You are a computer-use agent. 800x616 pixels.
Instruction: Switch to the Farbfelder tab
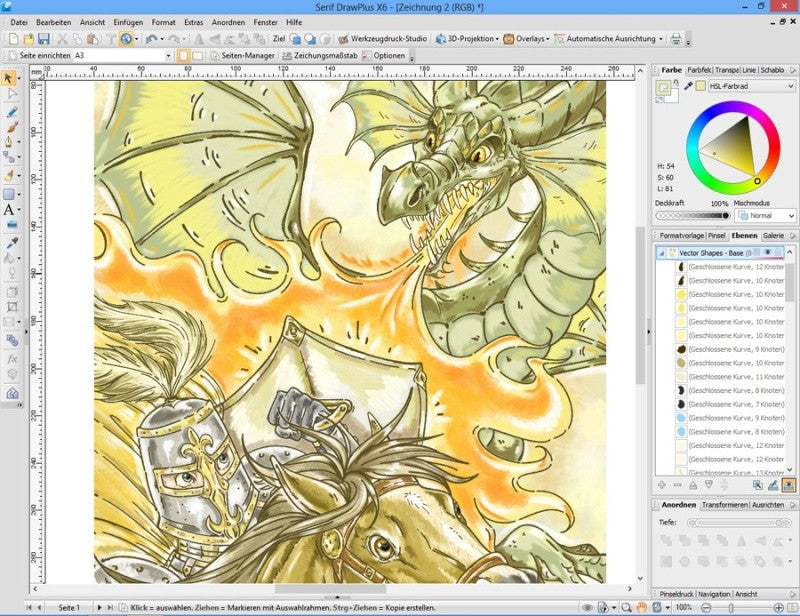click(699, 70)
